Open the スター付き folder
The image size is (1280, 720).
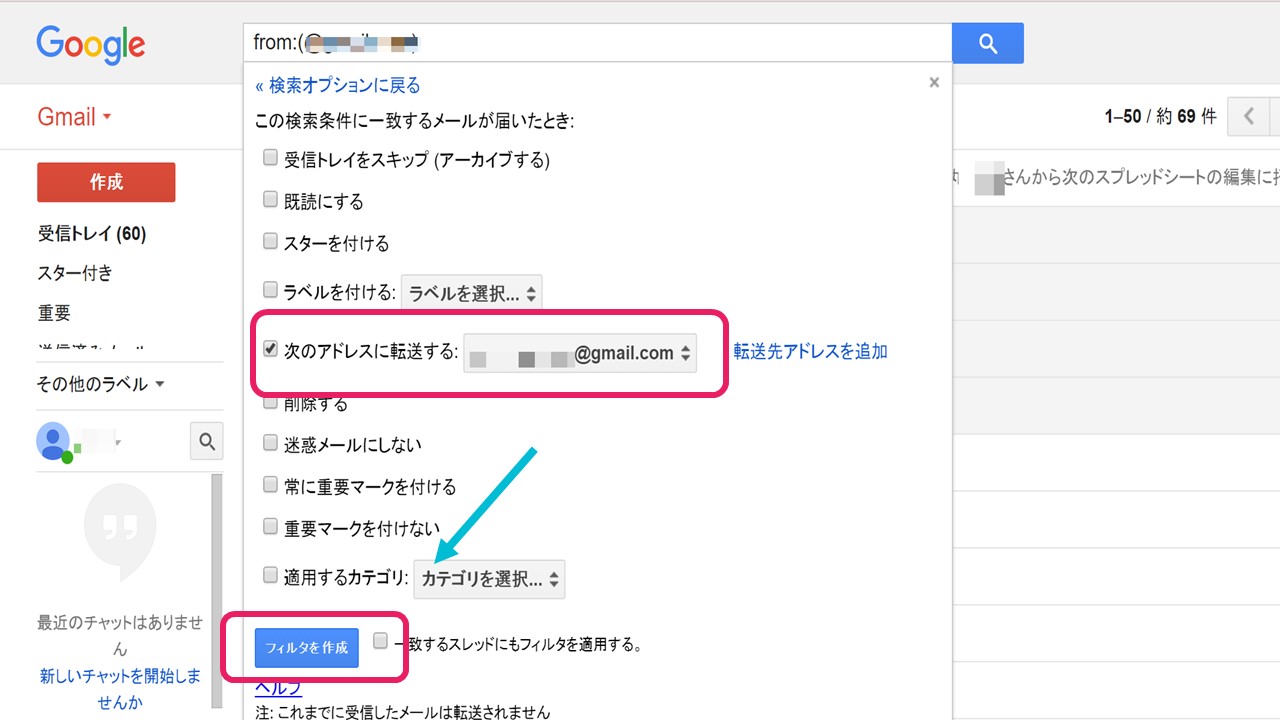(x=75, y=273)
